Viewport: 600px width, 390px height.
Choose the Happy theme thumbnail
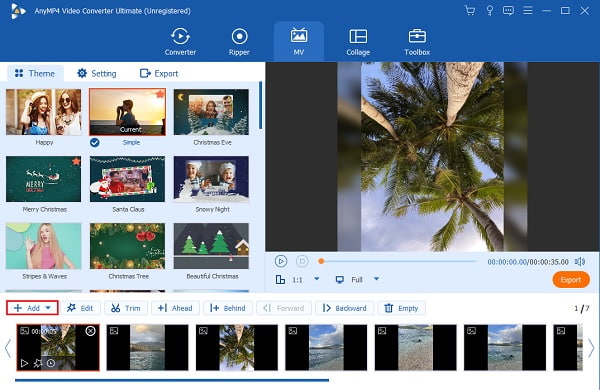click(44, 112)
